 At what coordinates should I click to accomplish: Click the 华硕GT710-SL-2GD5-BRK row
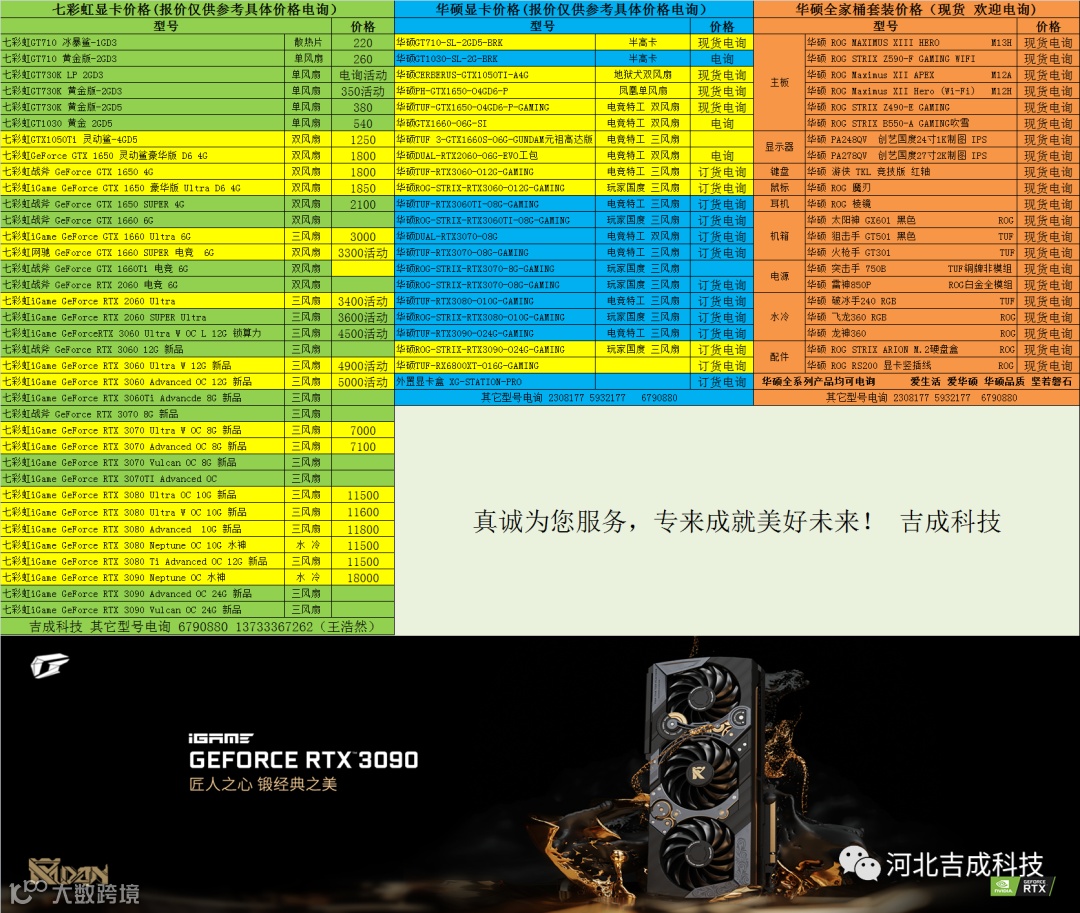click(574, 42)
